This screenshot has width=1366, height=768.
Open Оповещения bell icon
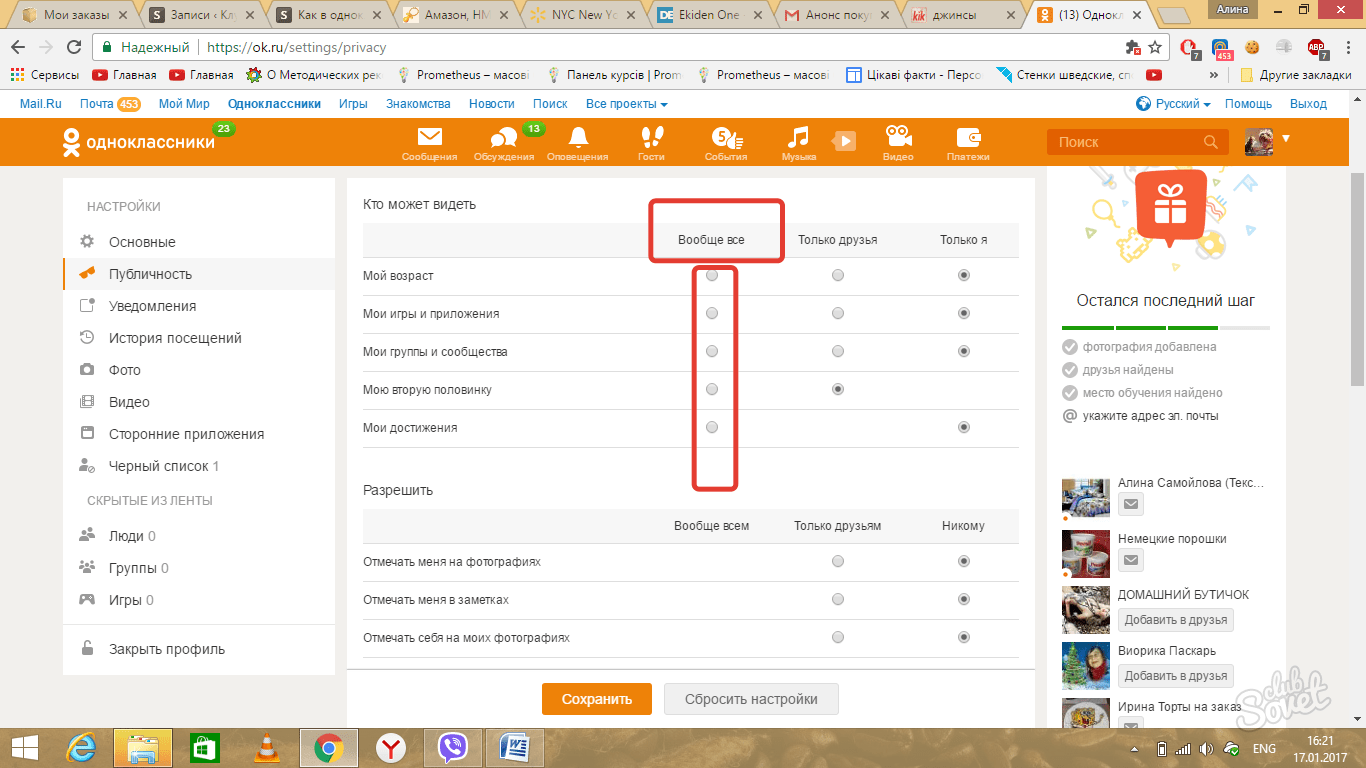pos(578,138)
